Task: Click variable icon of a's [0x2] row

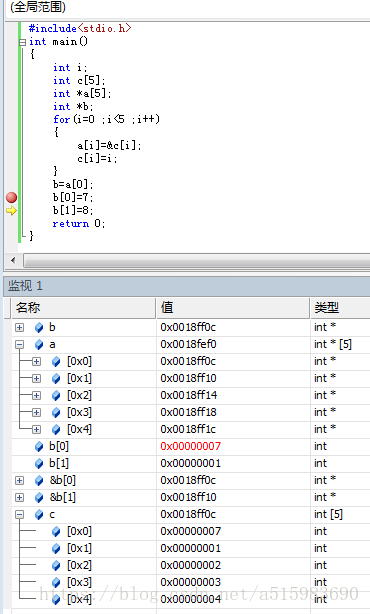Action: 56,395
